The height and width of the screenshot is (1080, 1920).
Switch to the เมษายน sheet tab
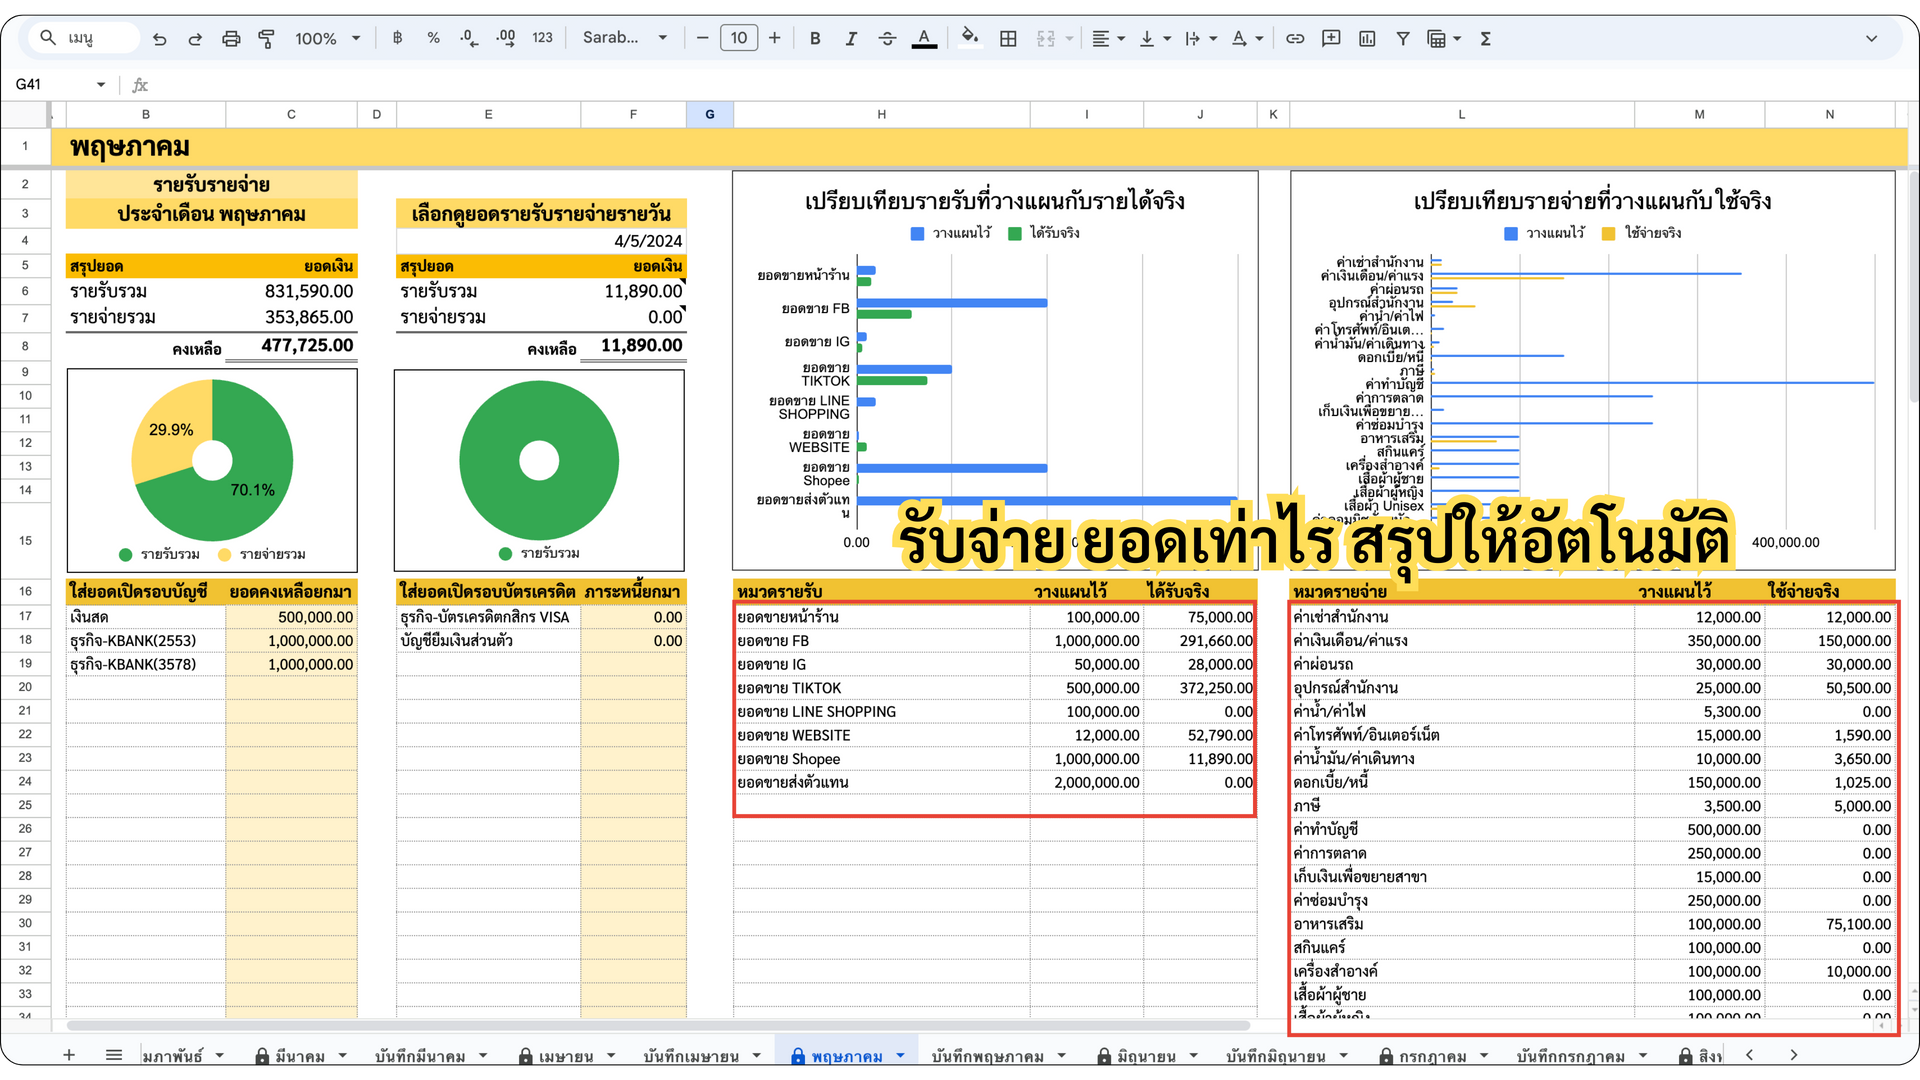(565, 1056)
